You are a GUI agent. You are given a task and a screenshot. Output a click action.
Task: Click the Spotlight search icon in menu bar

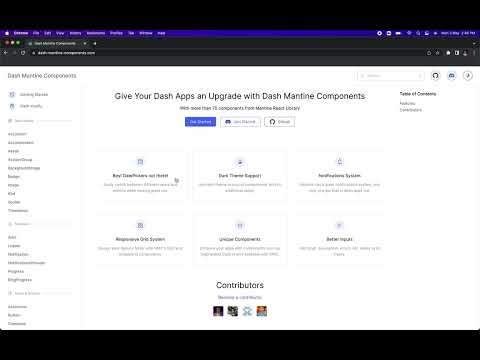coord(418,33)
